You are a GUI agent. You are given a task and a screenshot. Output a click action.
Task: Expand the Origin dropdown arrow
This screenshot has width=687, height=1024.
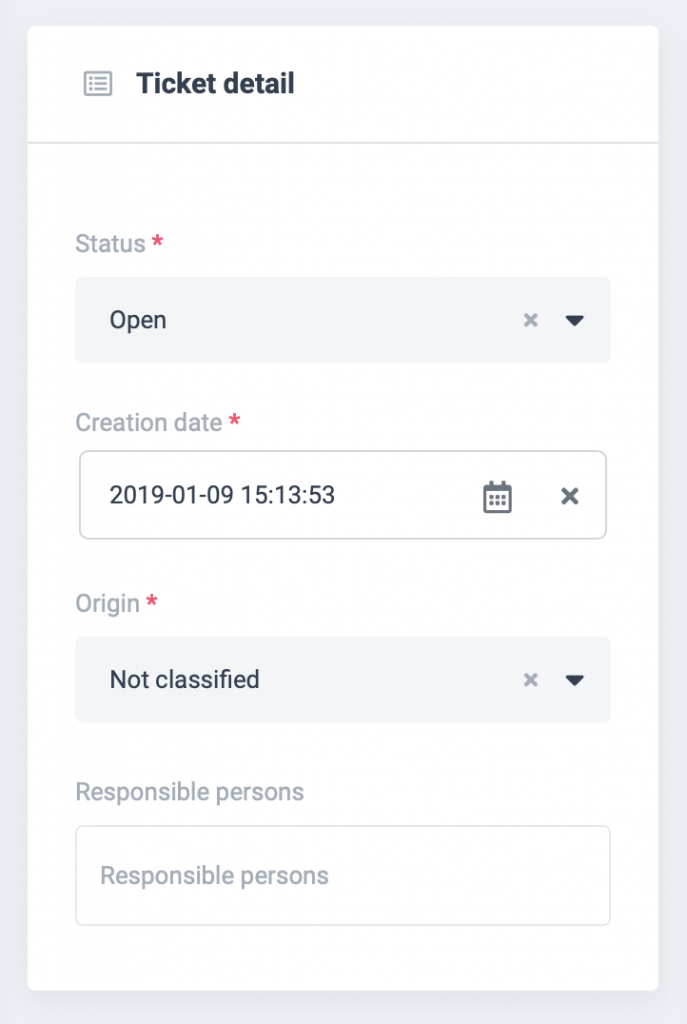point(574,681)
